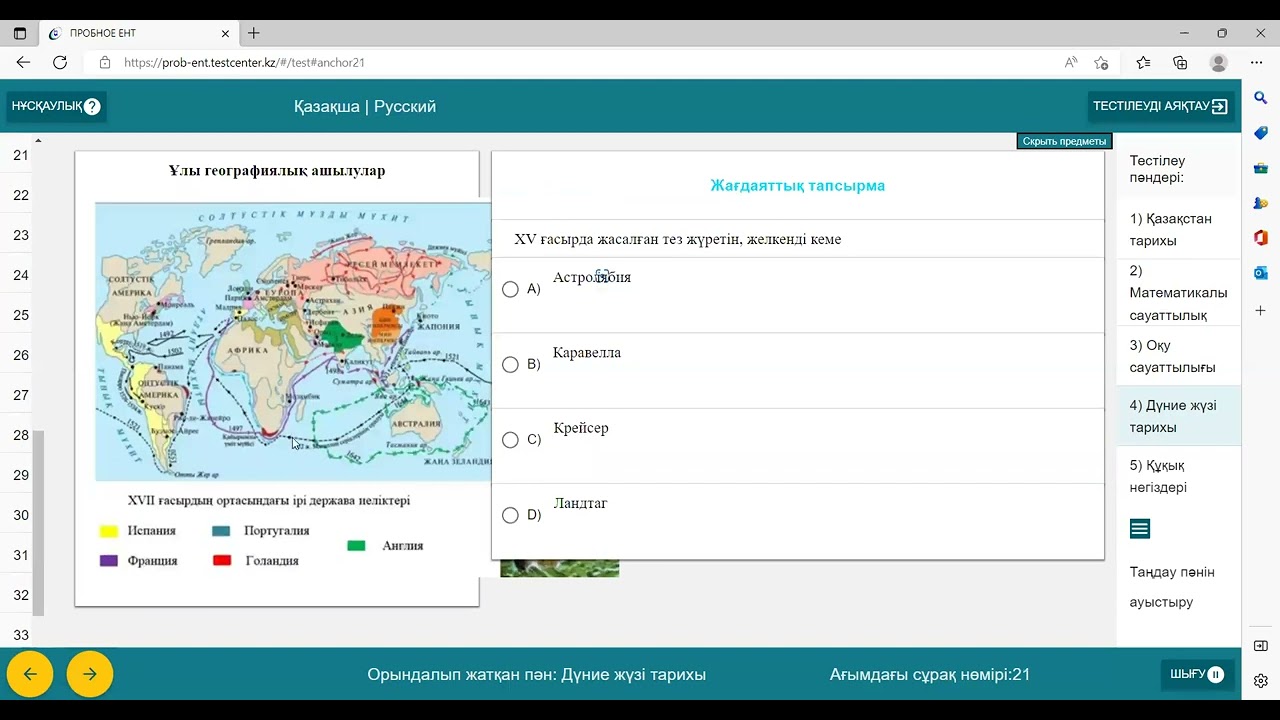The image size is (1280, 720).
Task: Jump to question 25
Action: click(x=21, y=315)
